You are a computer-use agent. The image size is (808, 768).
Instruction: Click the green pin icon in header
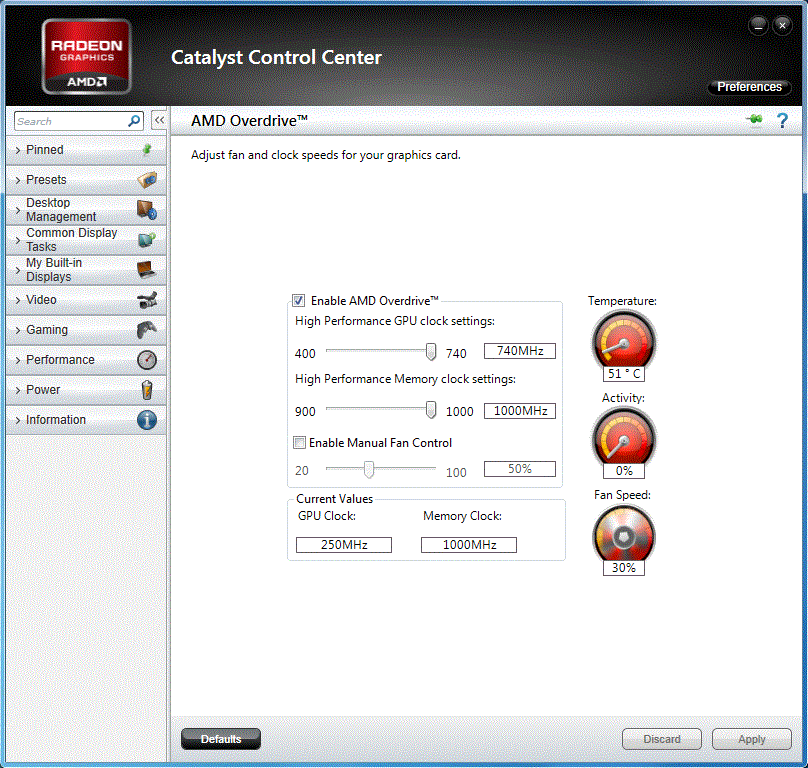click(755, 120)
